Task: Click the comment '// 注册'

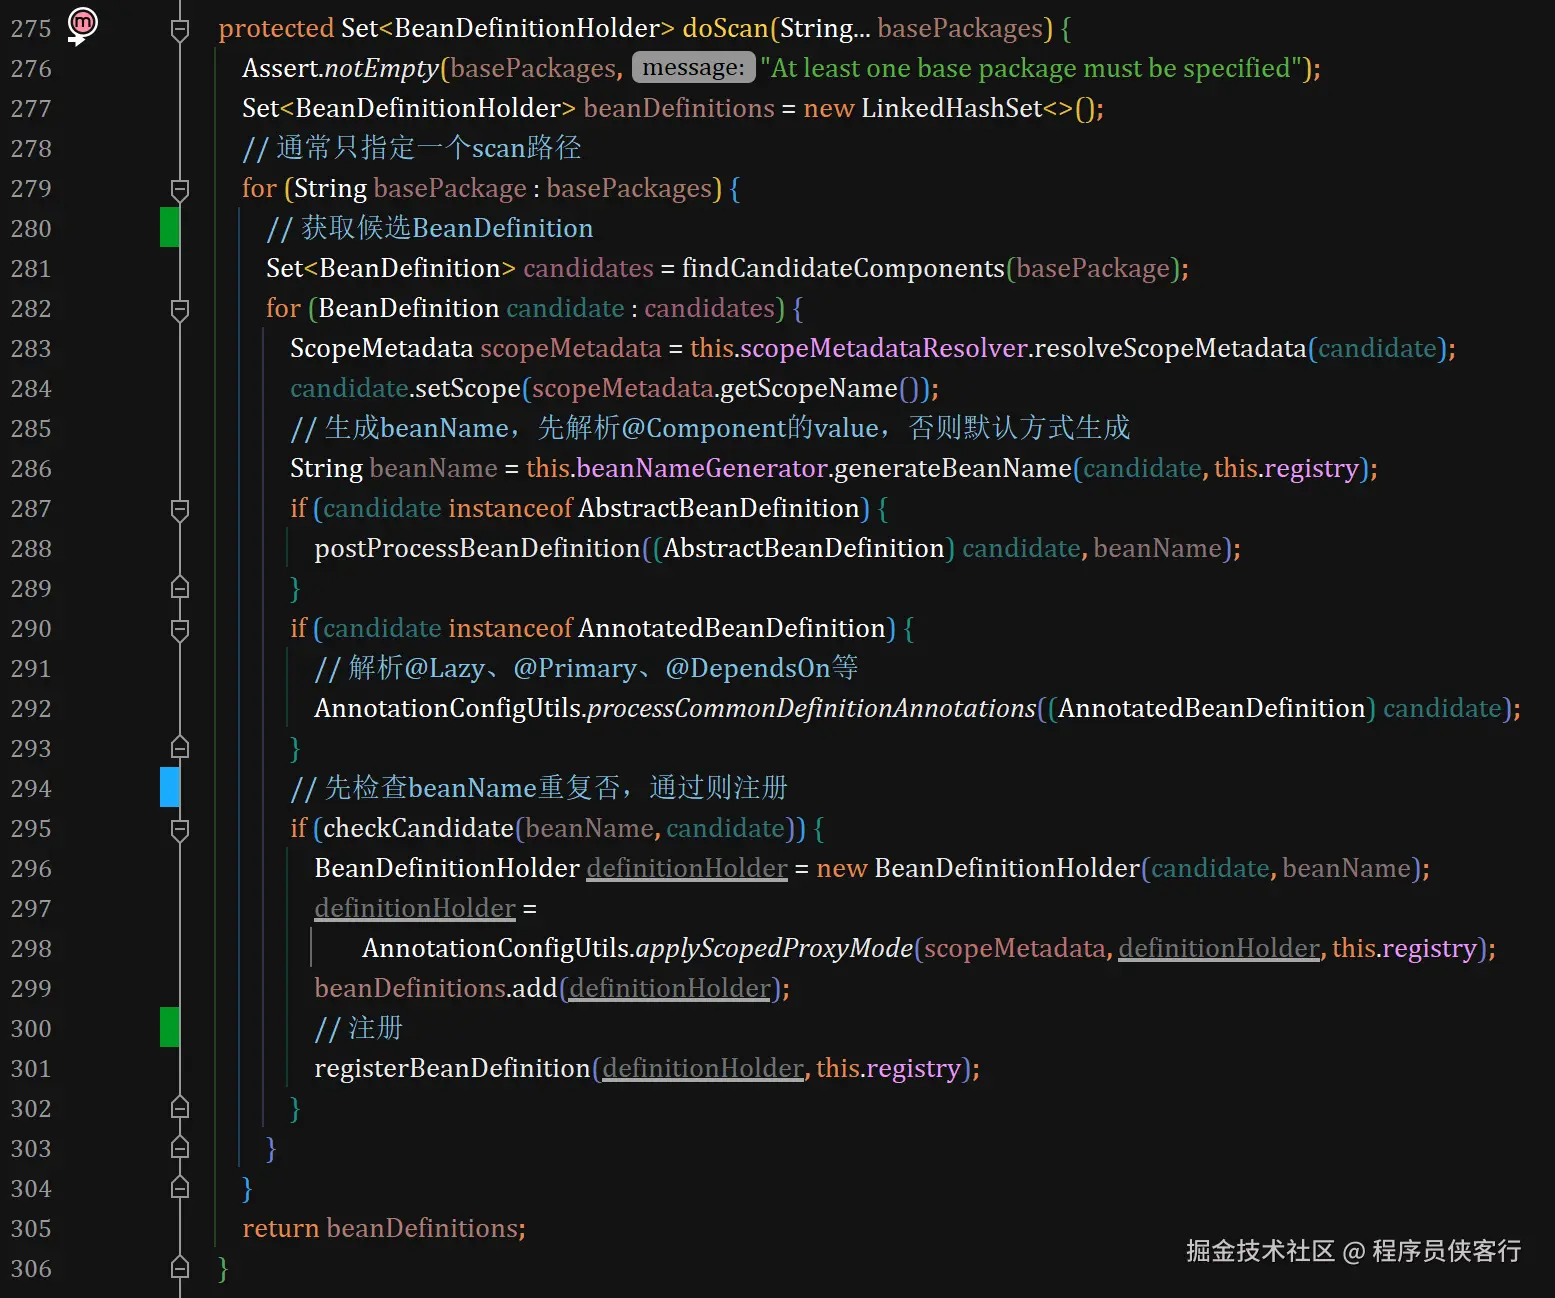Action: coord(358,1028)
